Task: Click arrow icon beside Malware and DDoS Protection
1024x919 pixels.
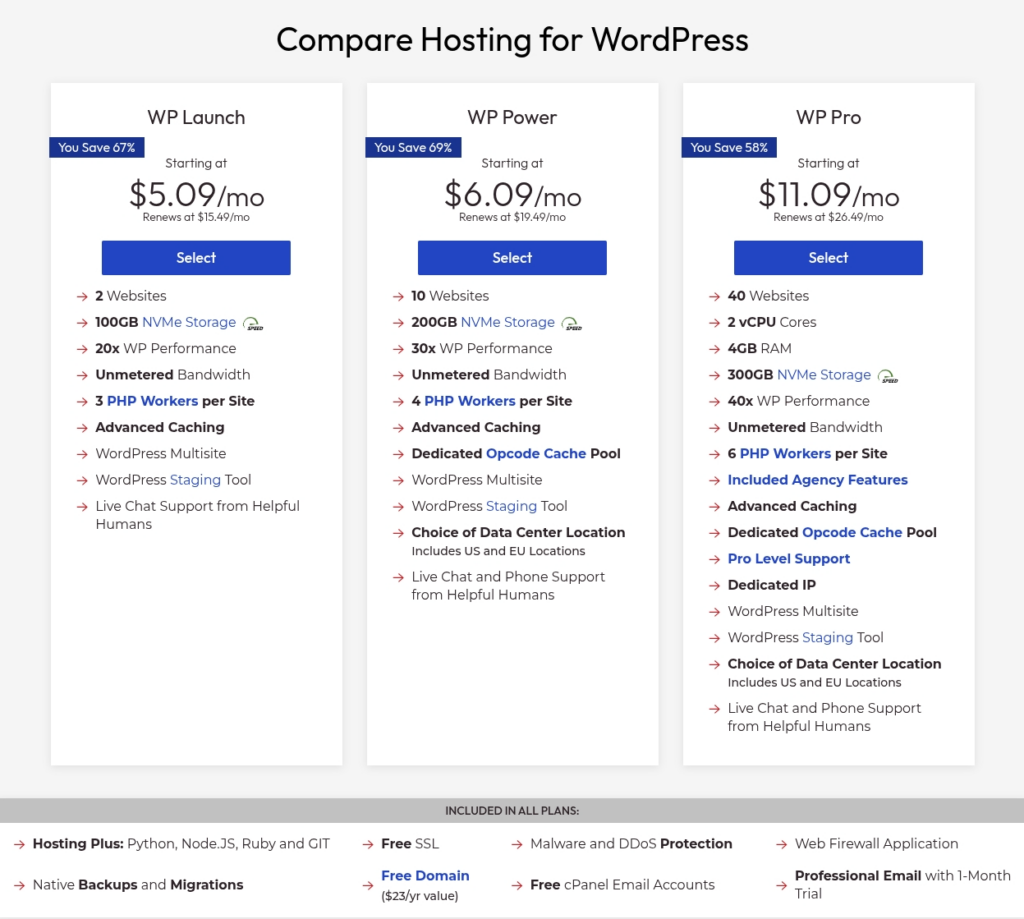Action: pos(517,845)
